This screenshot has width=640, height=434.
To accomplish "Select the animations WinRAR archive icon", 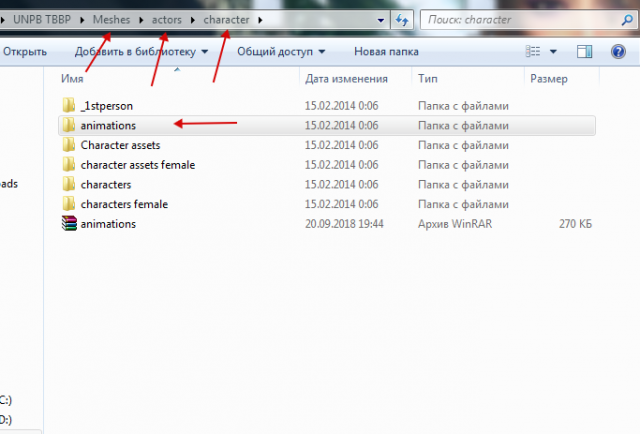I will (x=68, y=224).
